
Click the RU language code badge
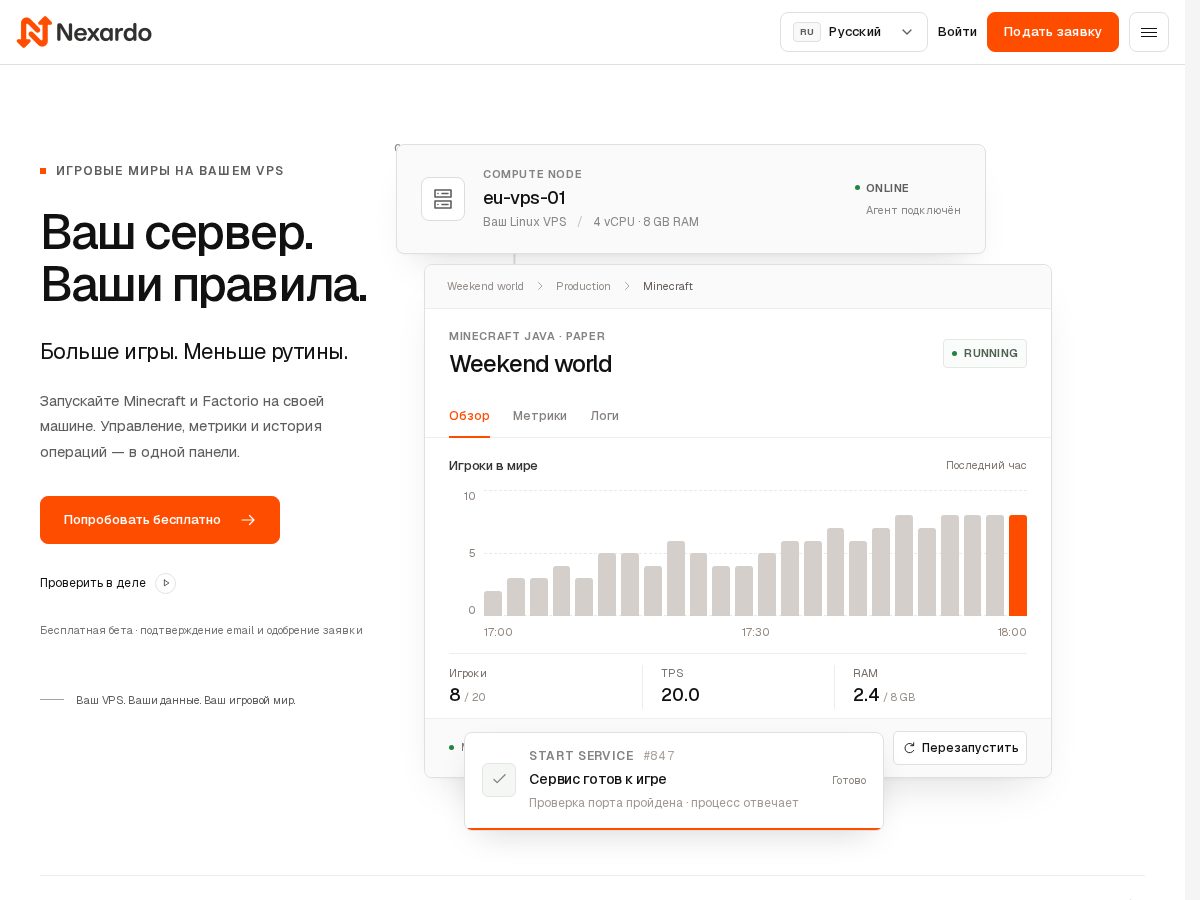coord(807,32)
